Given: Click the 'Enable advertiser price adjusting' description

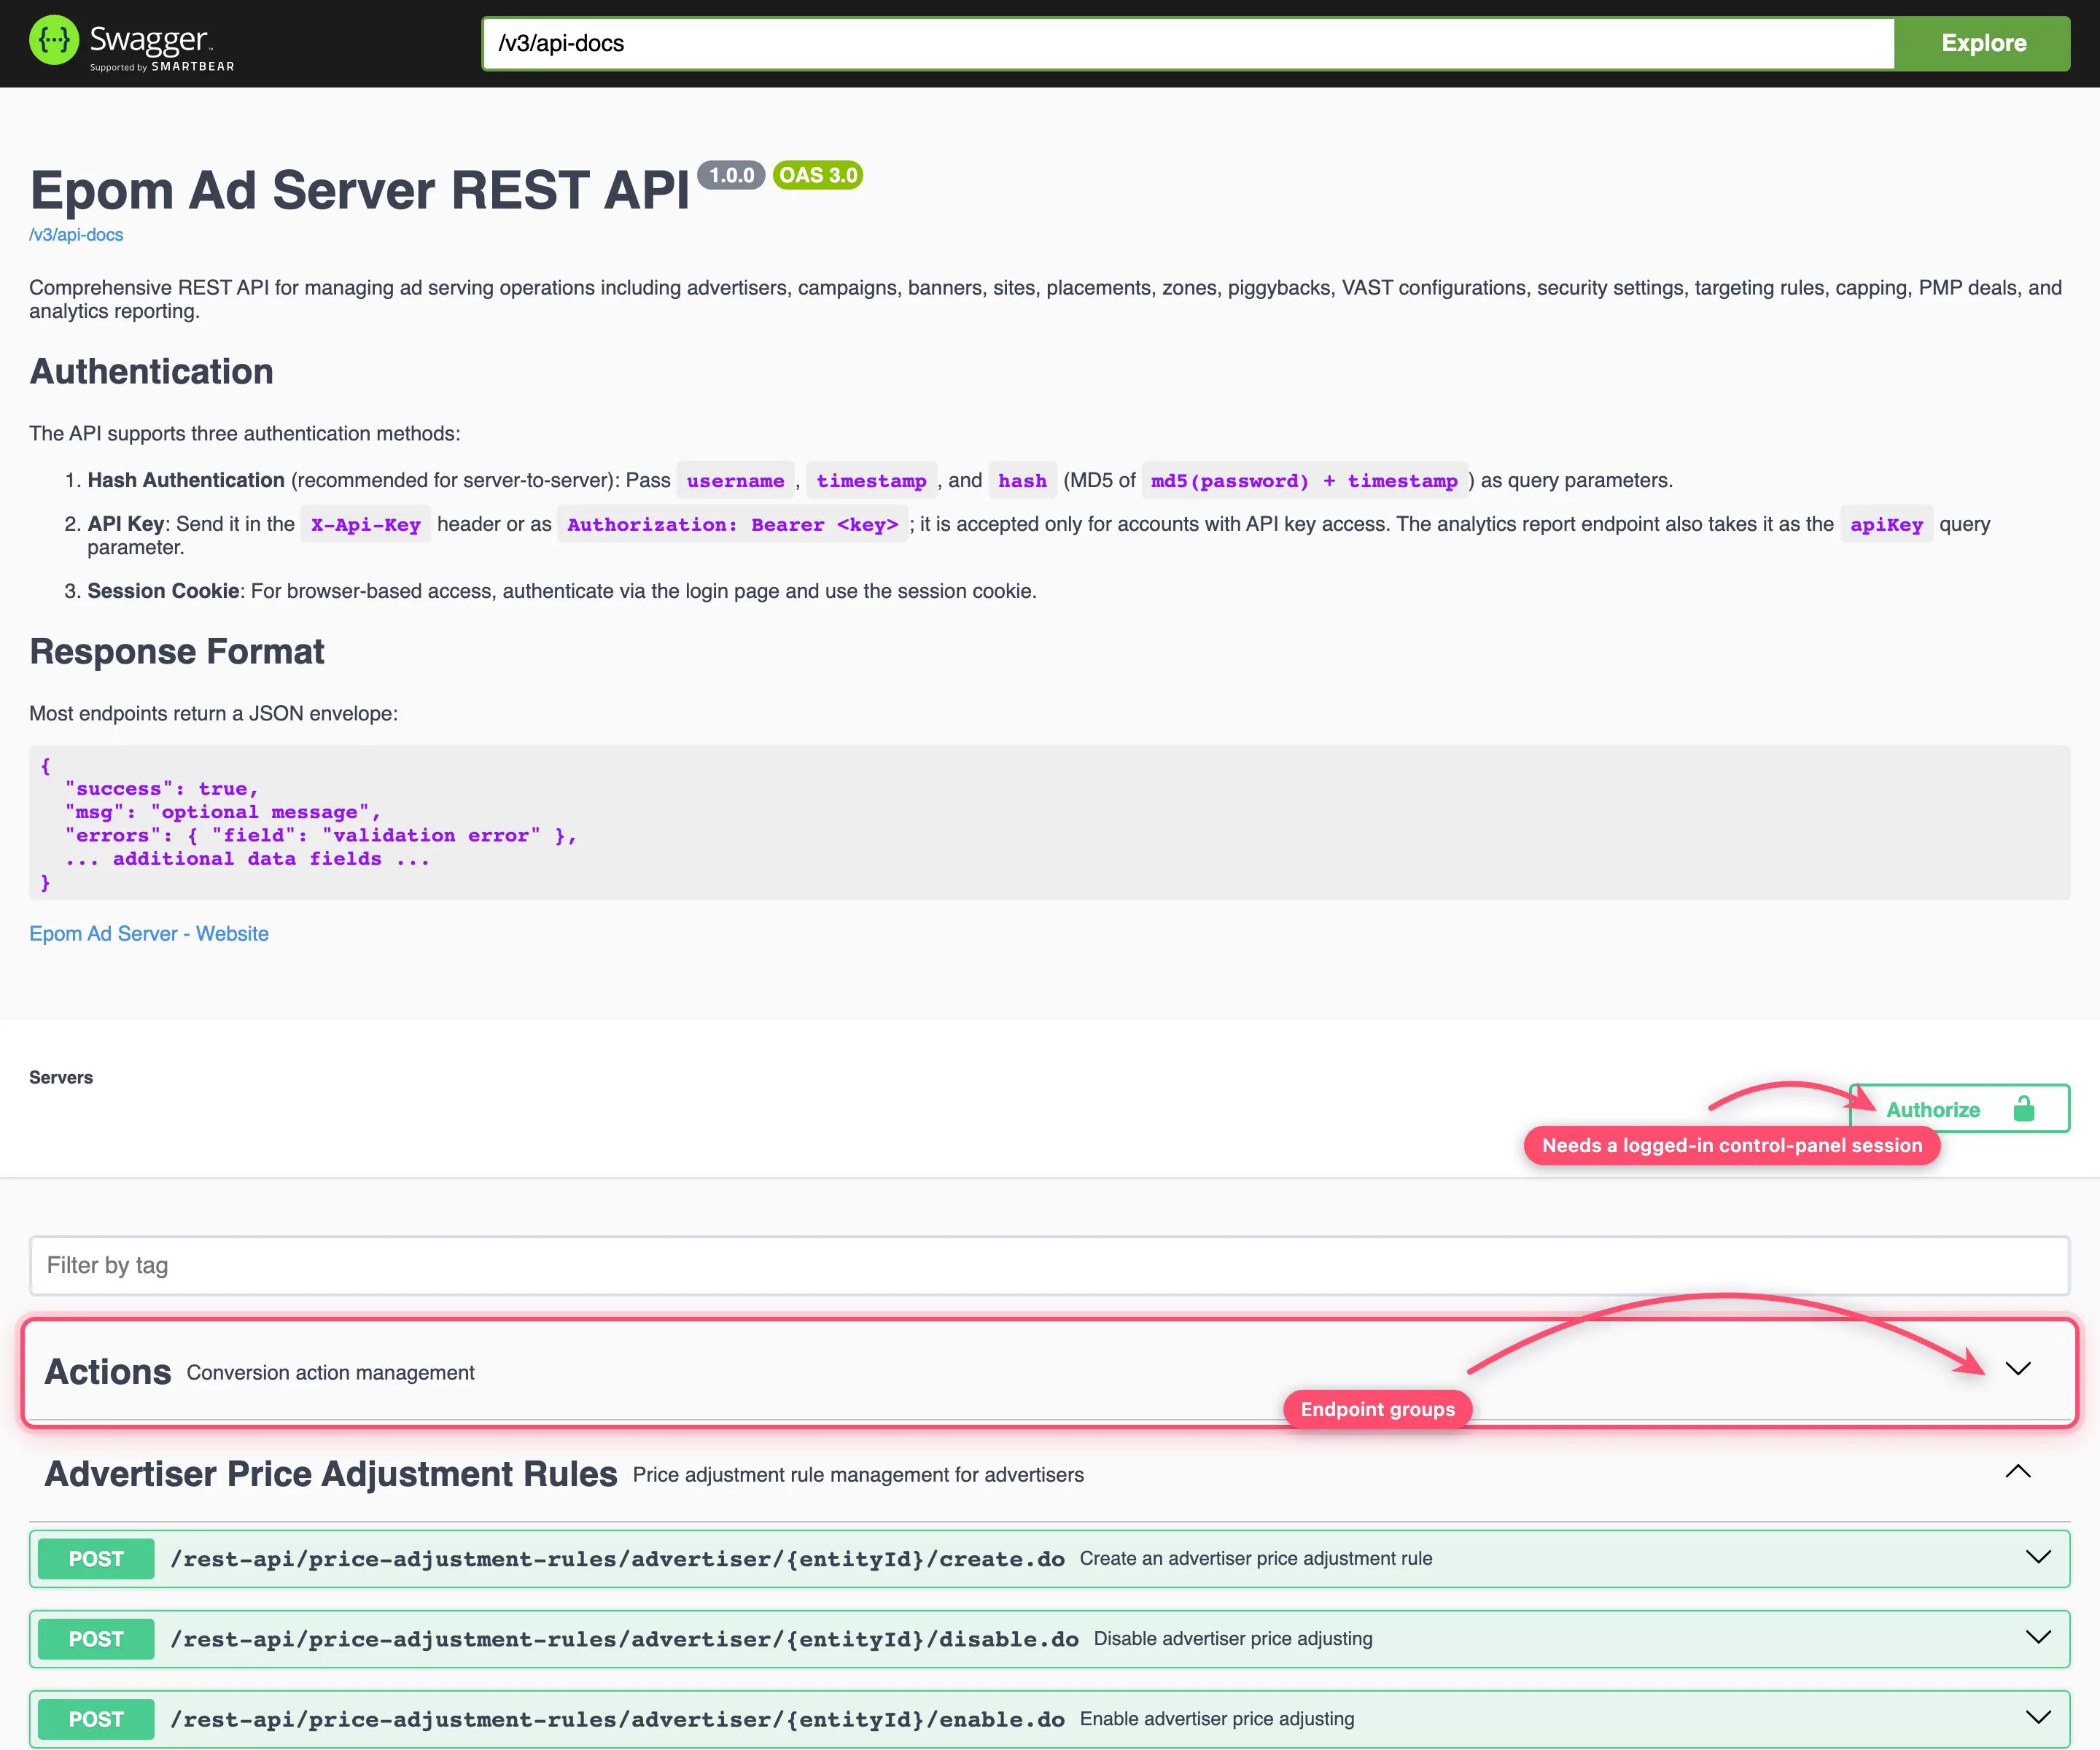Looking at the screenshot, I should click(x=1217, y=1718).
